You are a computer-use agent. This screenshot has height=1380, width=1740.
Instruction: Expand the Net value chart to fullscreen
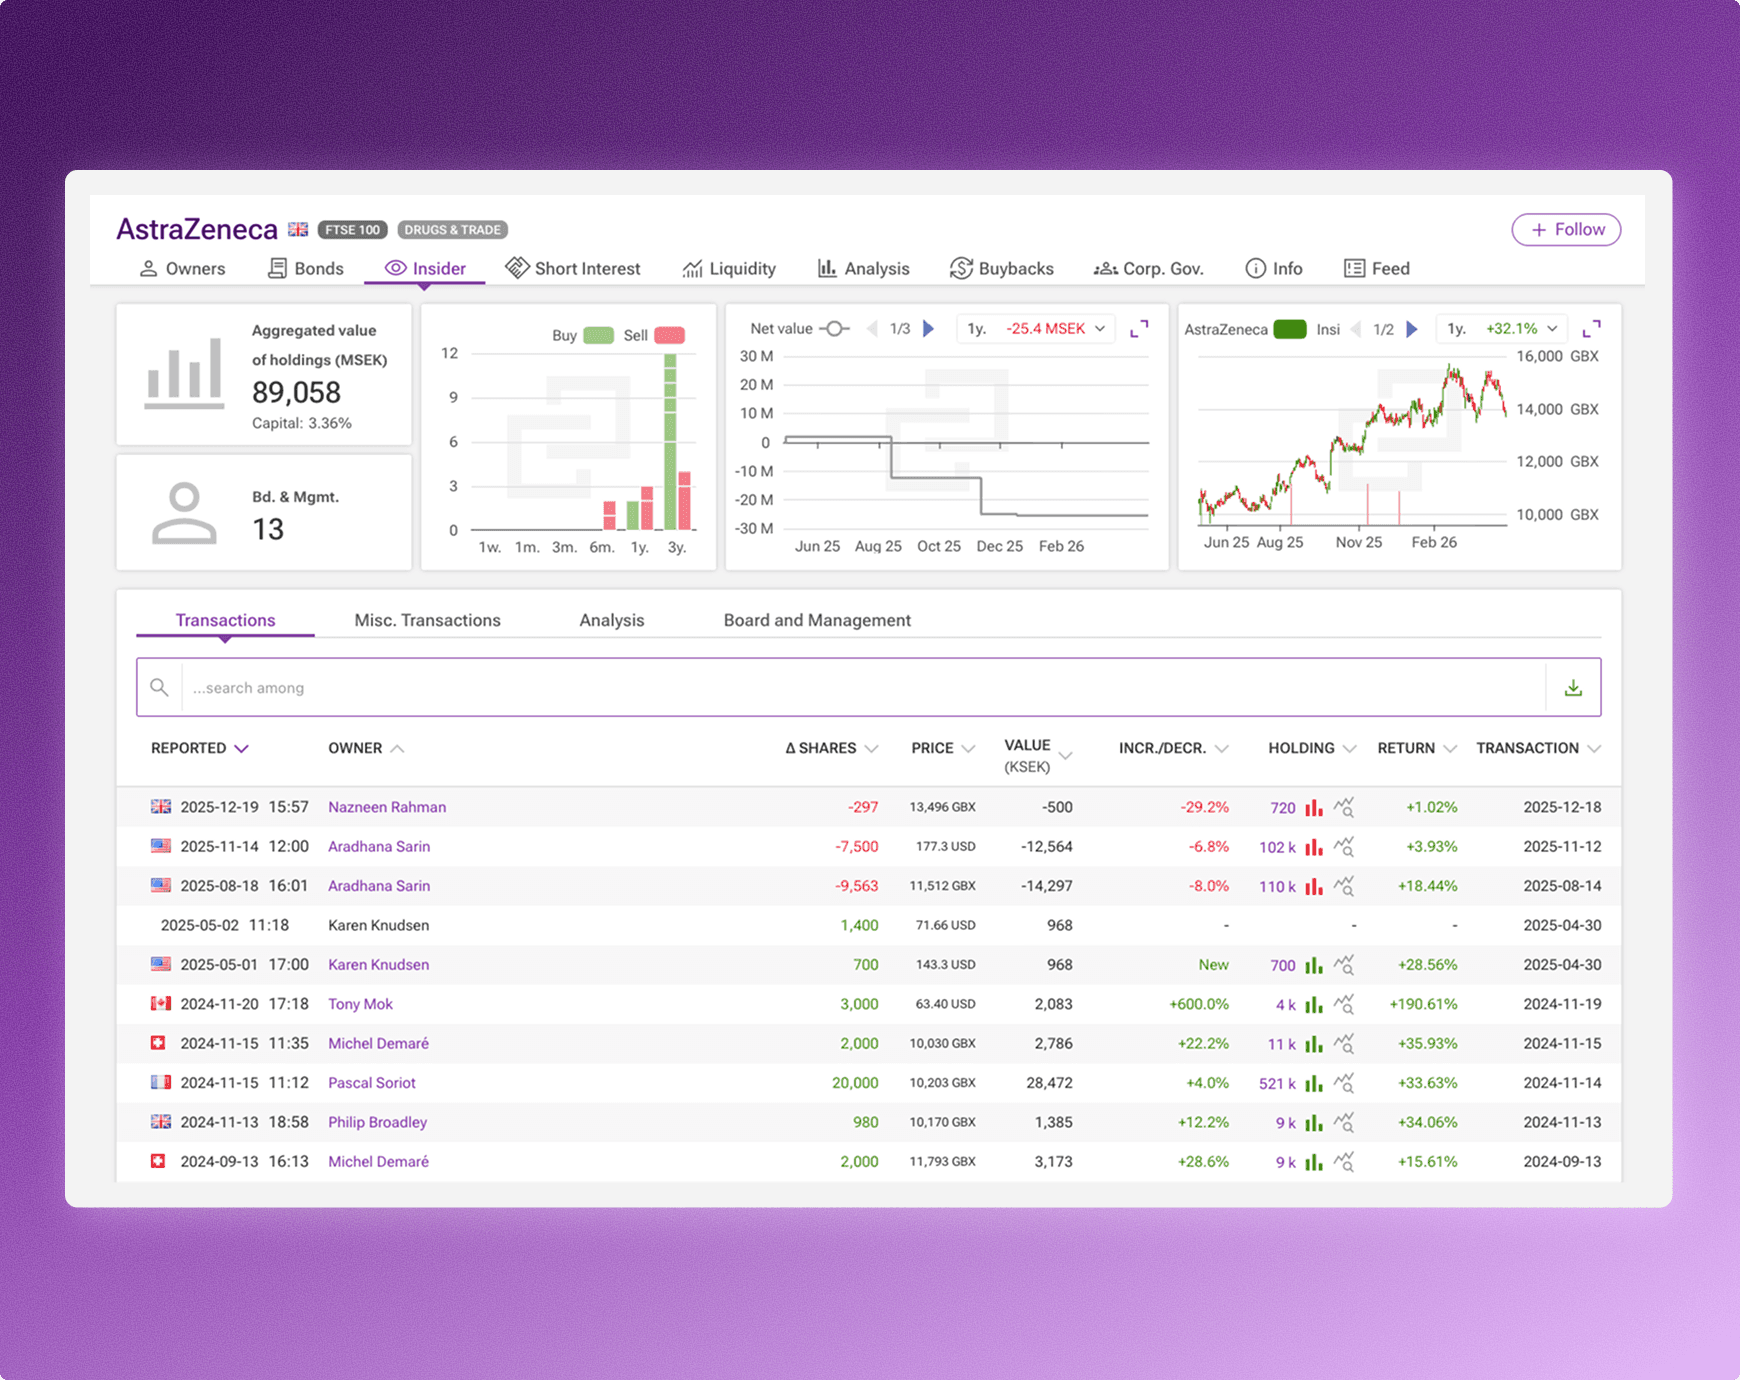pos(1139,329)
